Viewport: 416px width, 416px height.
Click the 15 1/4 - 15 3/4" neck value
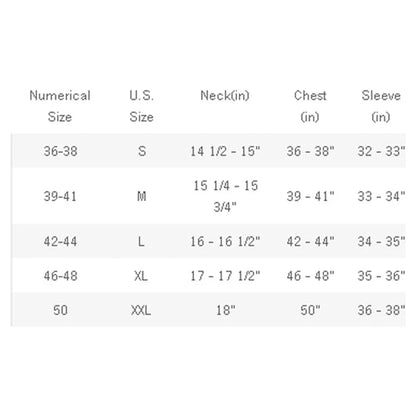[226, 196]
